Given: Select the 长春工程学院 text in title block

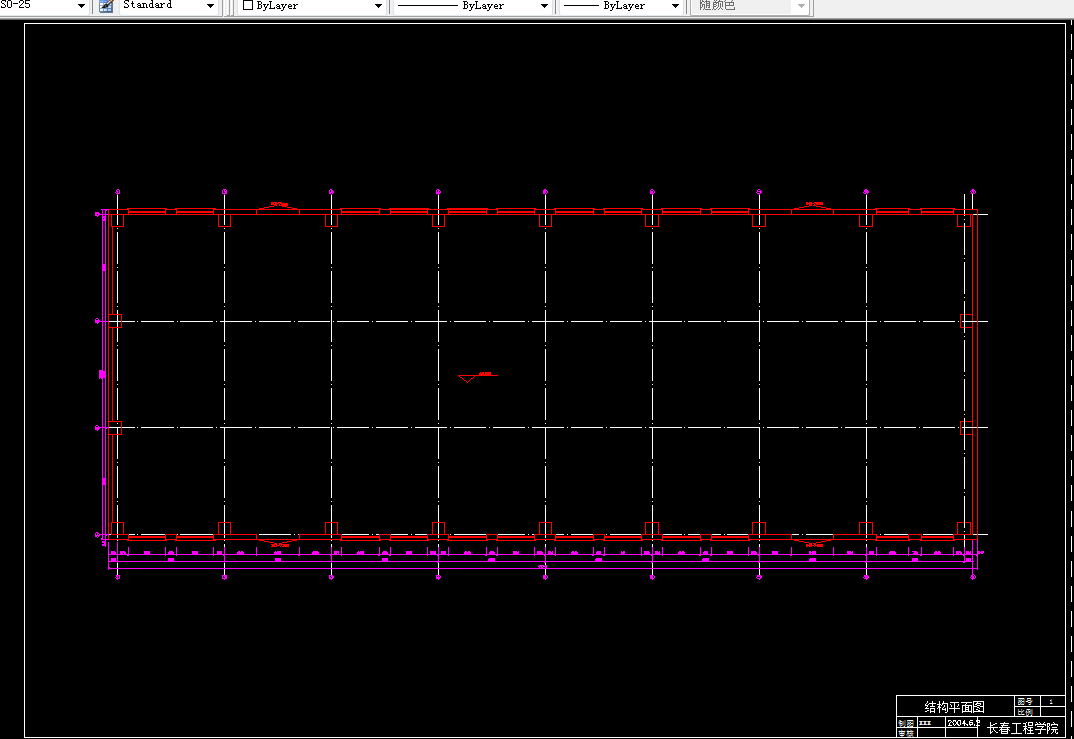Looking at the screenshot, I should coord(1022,728).
